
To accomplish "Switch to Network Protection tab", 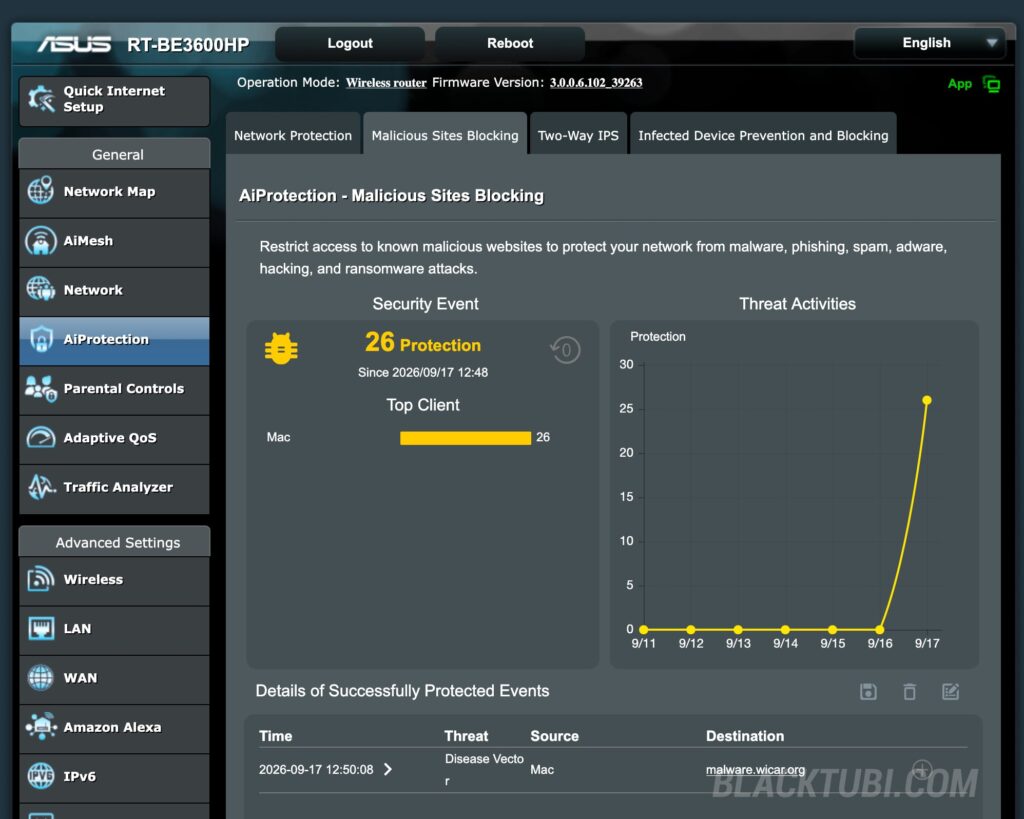I will coord(293,135).
